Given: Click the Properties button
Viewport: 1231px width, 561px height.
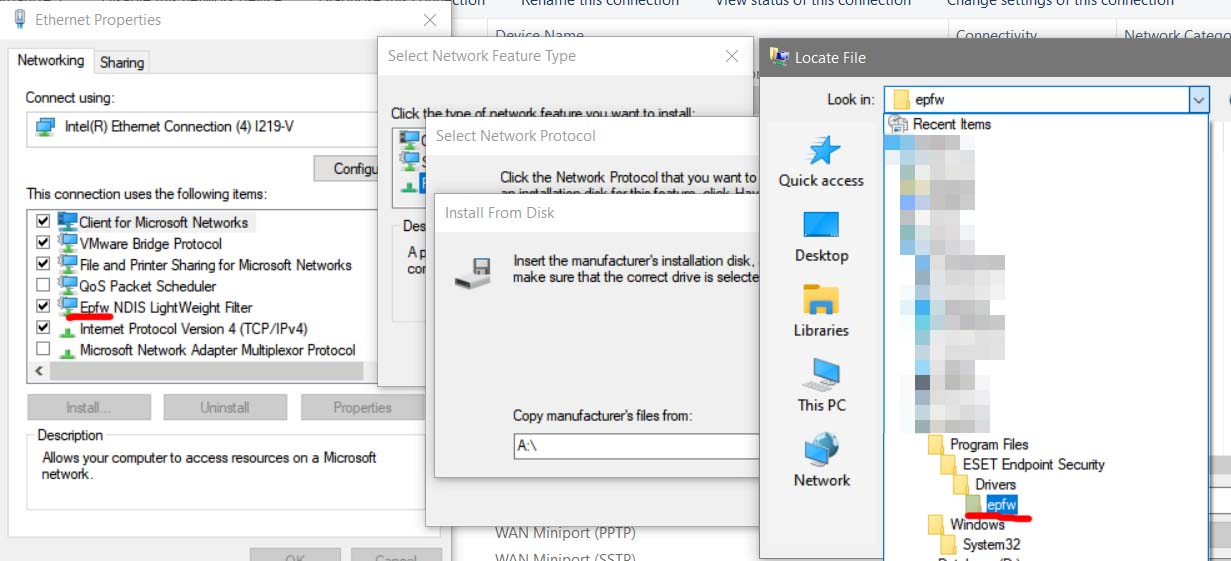Looking at the screenshot, I should (x=362, y=407).
